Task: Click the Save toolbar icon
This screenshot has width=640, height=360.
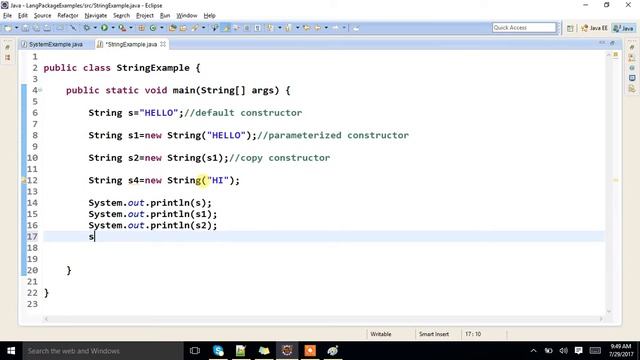Action: coord(26,28)
